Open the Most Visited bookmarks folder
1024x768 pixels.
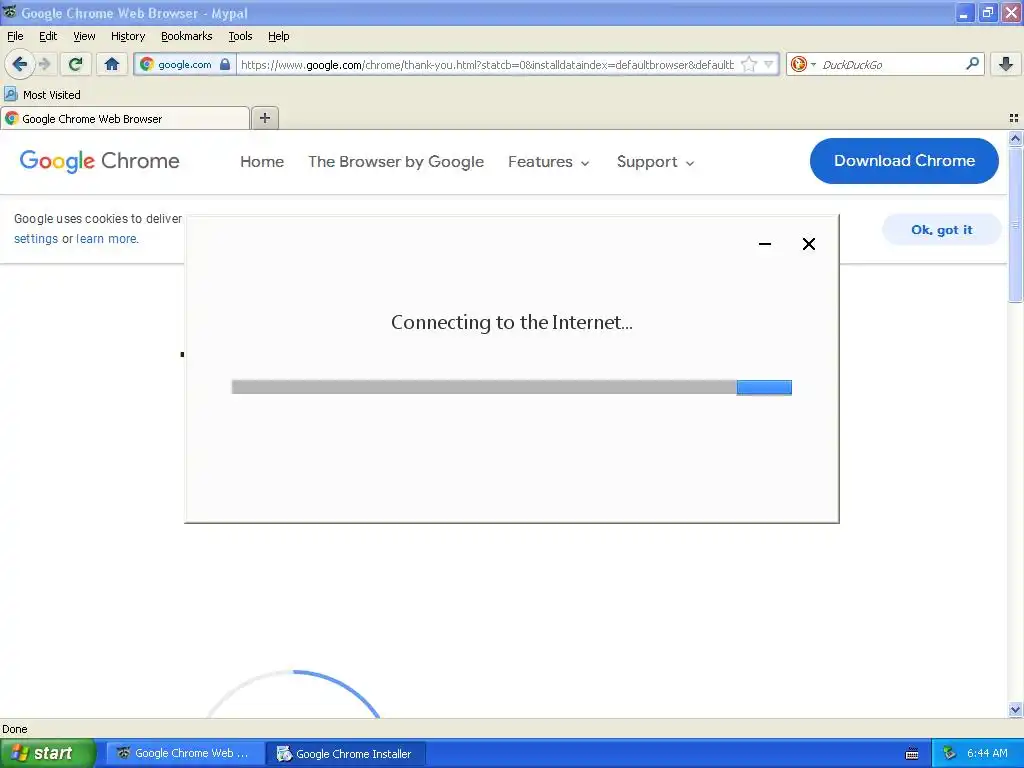tap(42, 95)
